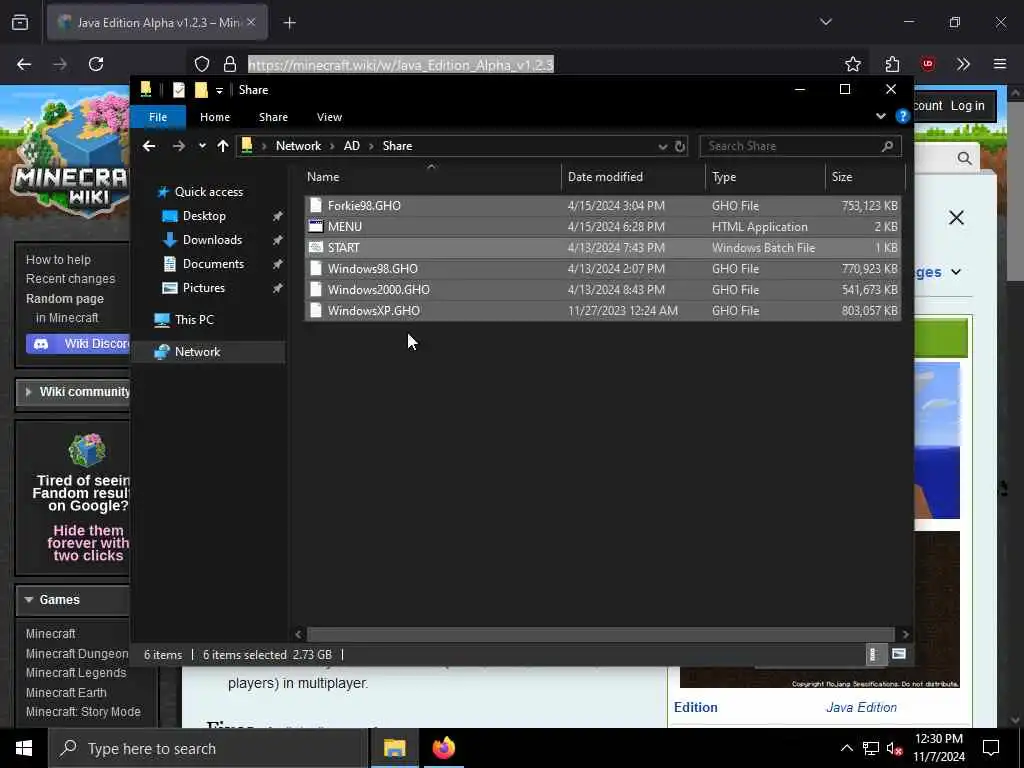Open the Home ribbon tab
1024x768 pixels.
215,117
